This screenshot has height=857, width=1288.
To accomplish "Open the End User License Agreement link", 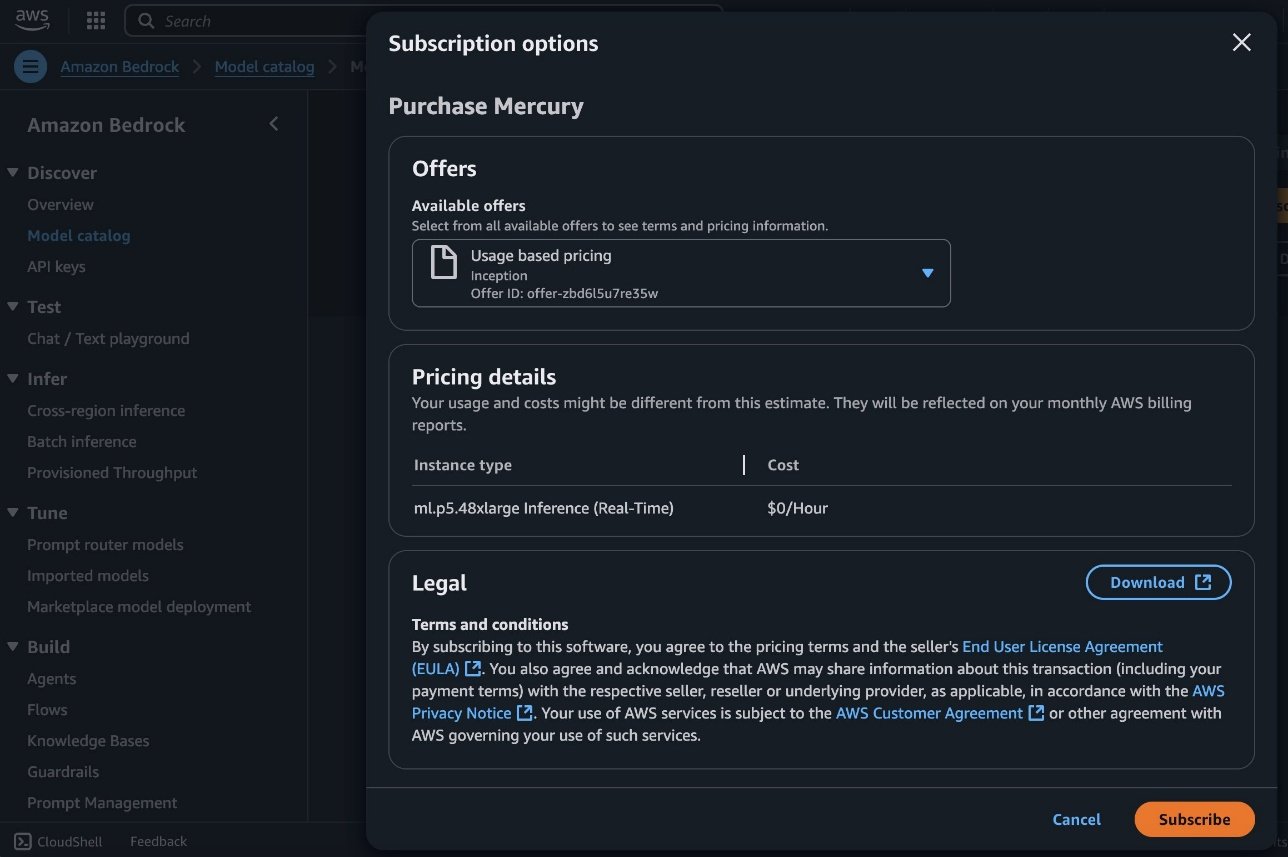I will tap(1062, 646).
